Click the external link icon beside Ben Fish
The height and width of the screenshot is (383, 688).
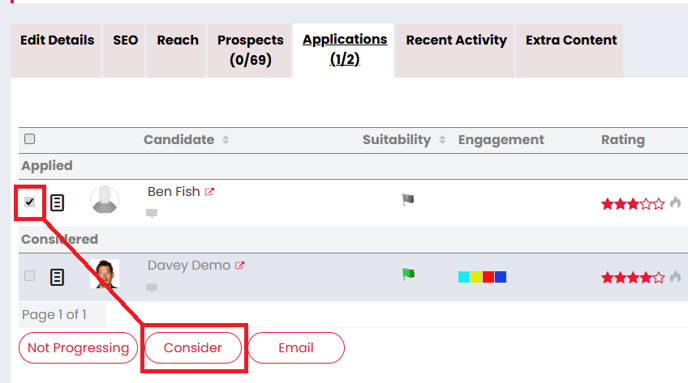(x=209, y=192)
